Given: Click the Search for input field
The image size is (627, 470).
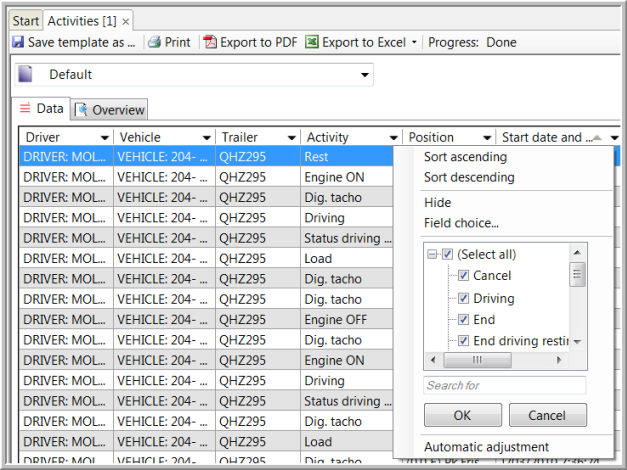Looking at the screenshot, I should point(504,385).
